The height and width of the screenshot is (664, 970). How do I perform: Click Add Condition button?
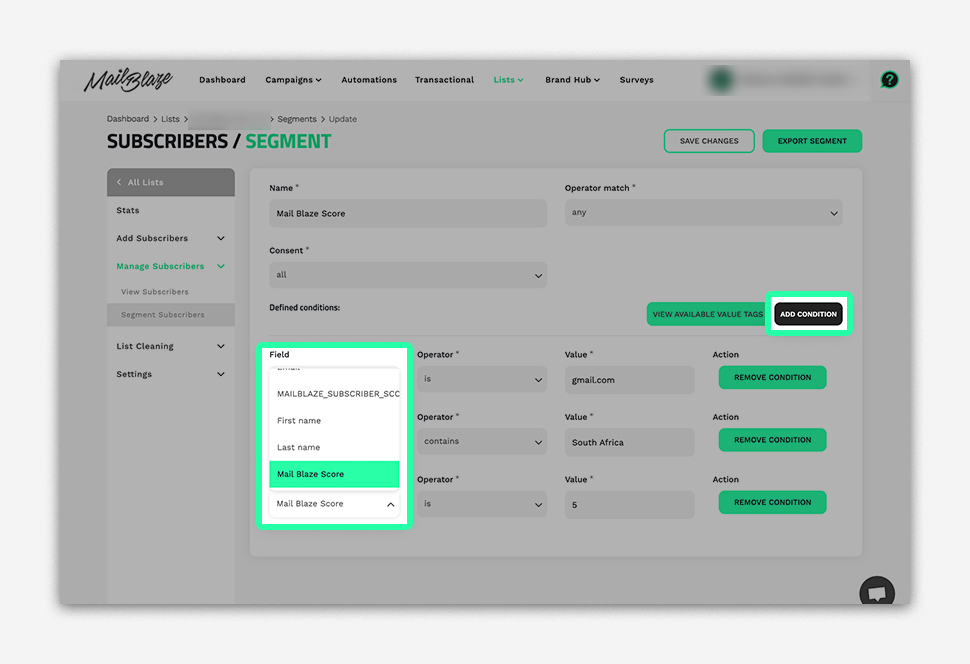pos(808,314)
